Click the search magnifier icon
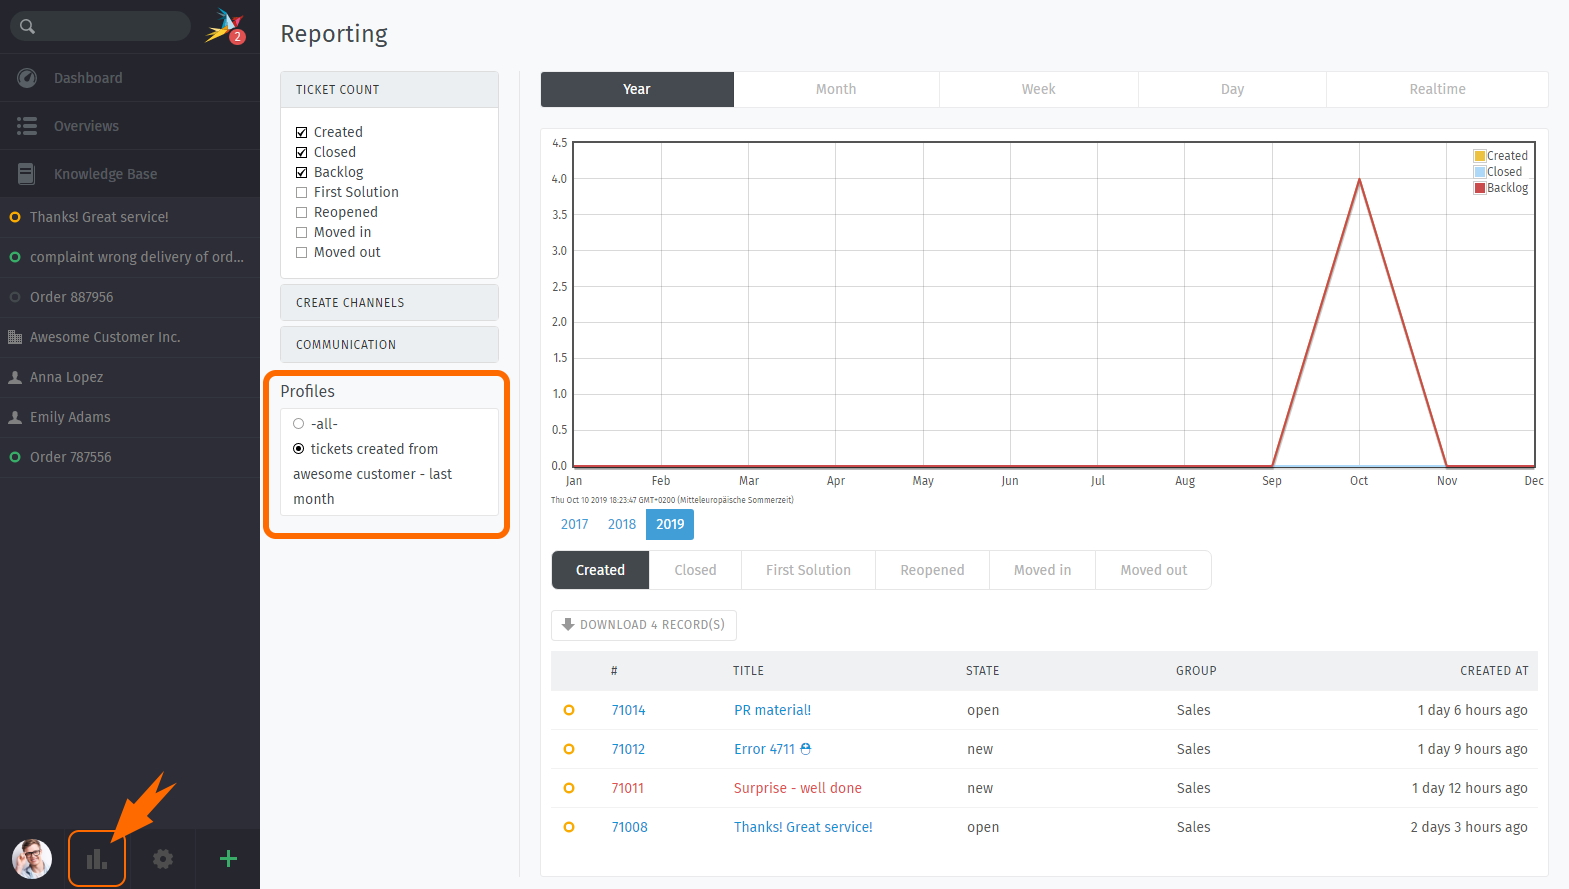 coord(27,26)
